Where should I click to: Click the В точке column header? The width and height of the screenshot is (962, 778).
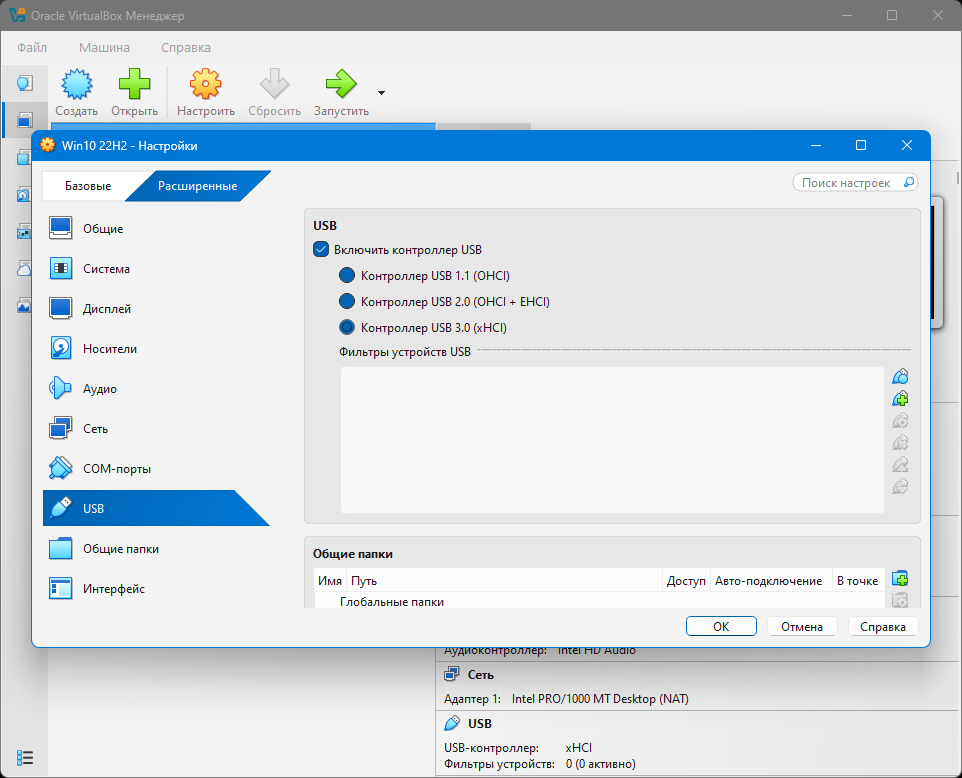(x=858, y=580)
